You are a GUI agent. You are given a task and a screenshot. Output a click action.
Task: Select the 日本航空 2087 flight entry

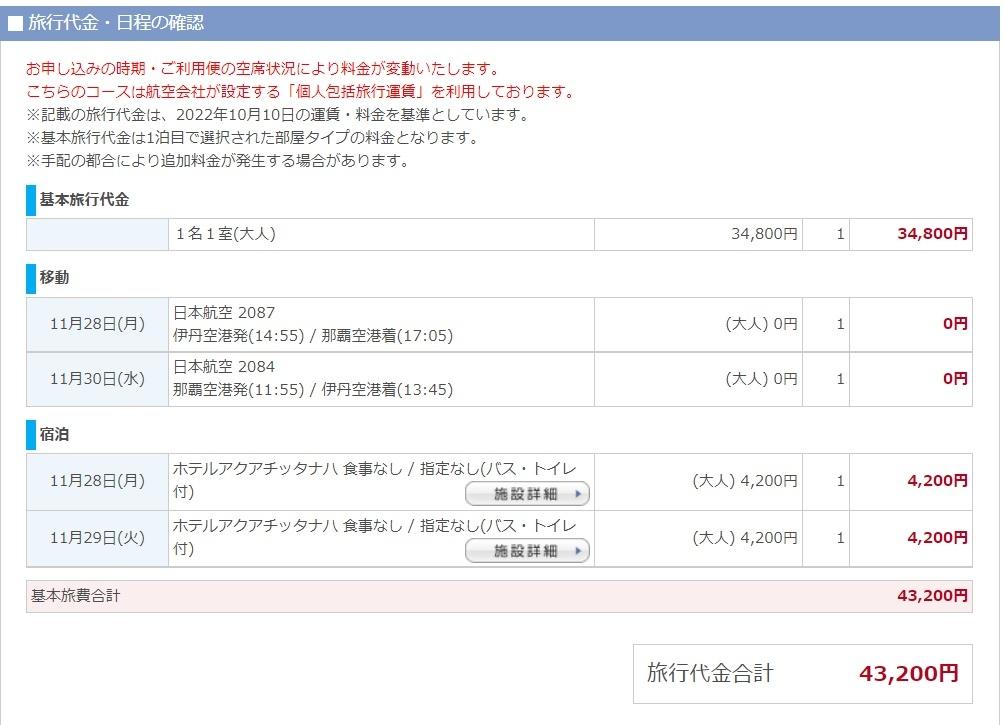(224, 312)
